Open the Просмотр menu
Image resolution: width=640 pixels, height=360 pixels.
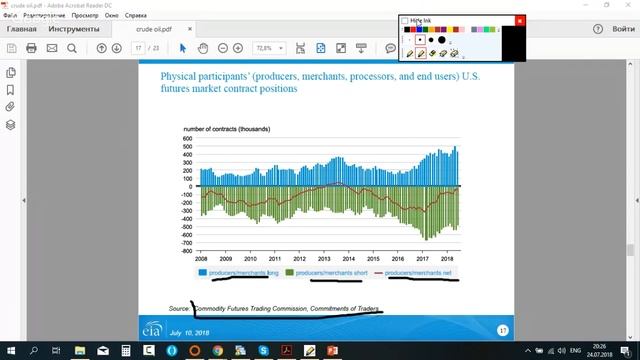pos(85,16)
